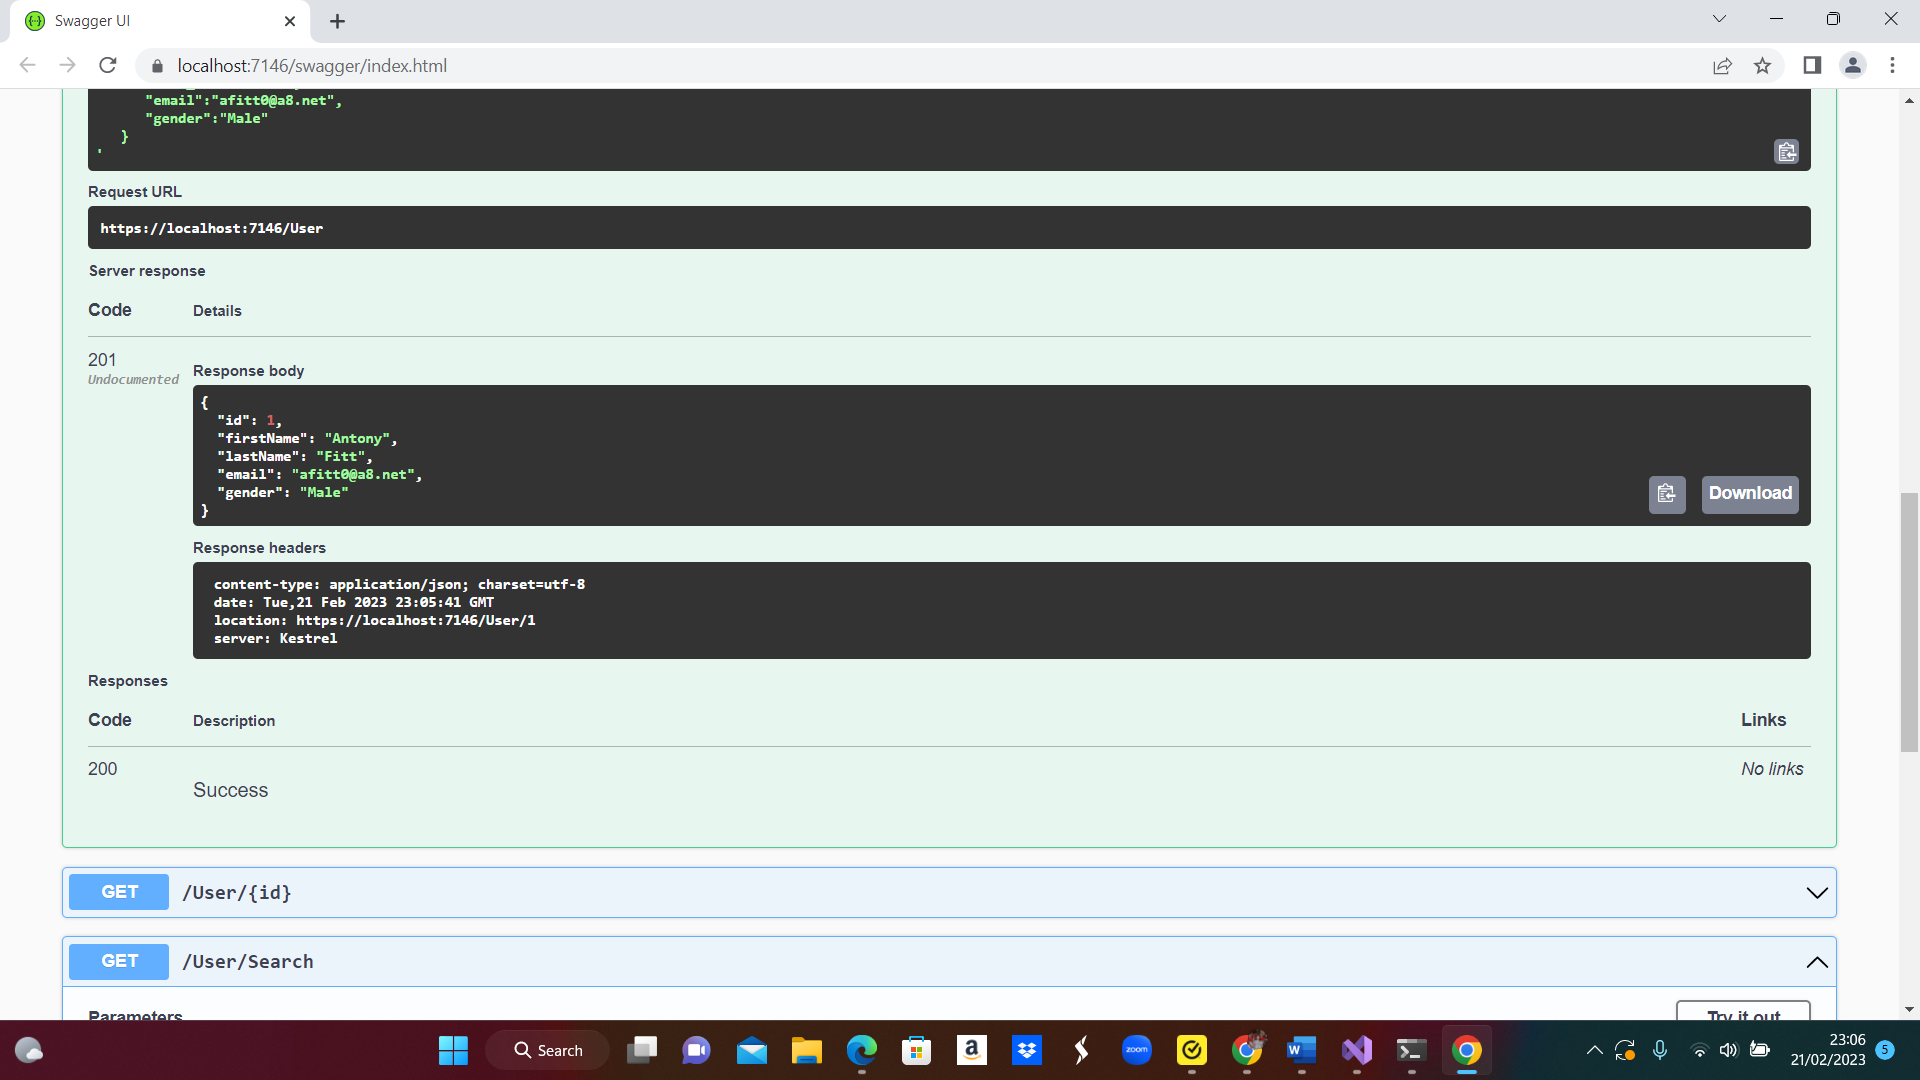Copy the response body to clipboard

[x=1667, y=494]
